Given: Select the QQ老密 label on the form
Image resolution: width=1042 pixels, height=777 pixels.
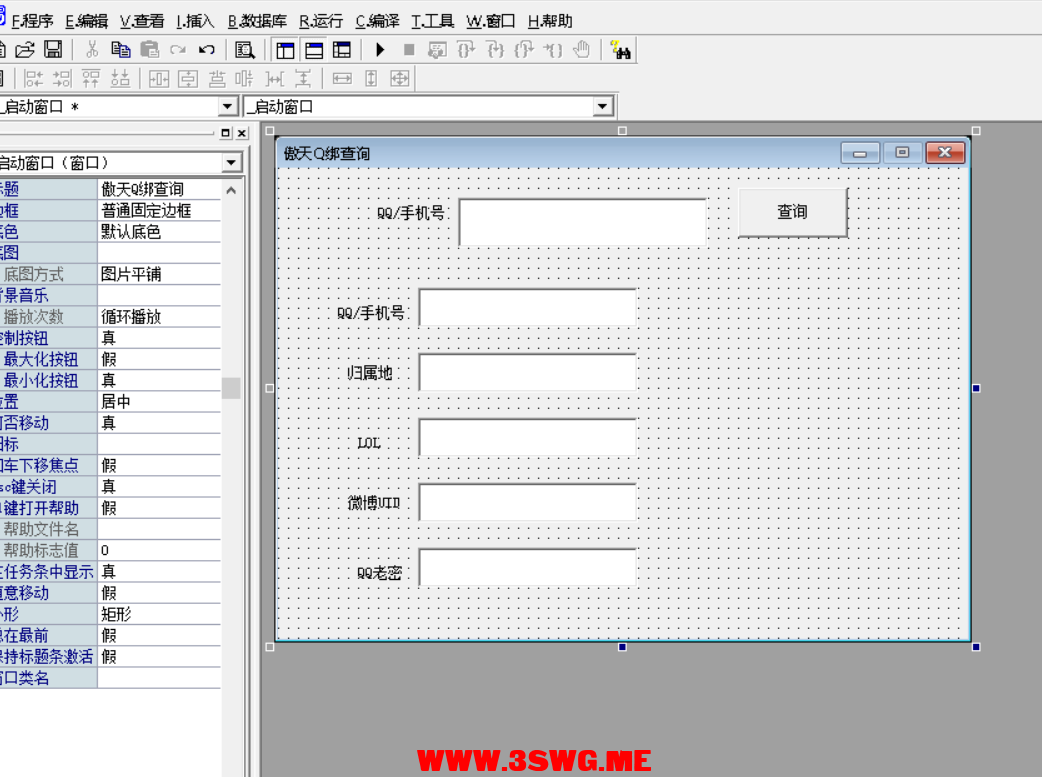Looking at the screenshot, I should (x=379, y=572).
